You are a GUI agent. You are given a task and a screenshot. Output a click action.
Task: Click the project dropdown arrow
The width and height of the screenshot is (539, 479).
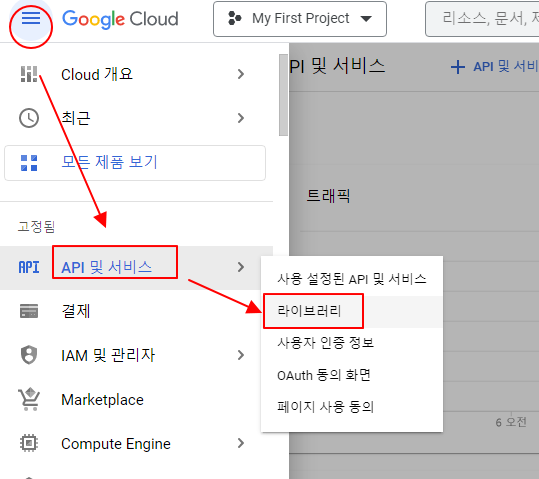(x=366, y=19)
